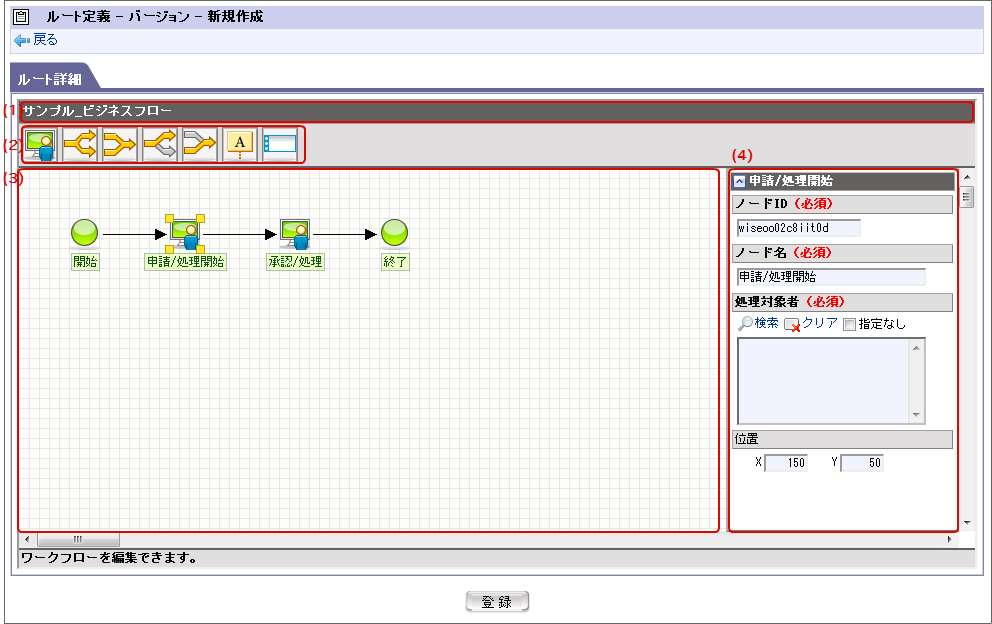This screenshot has width=992, height=624.
Task: Click the X position field
Action: point(786,463)
